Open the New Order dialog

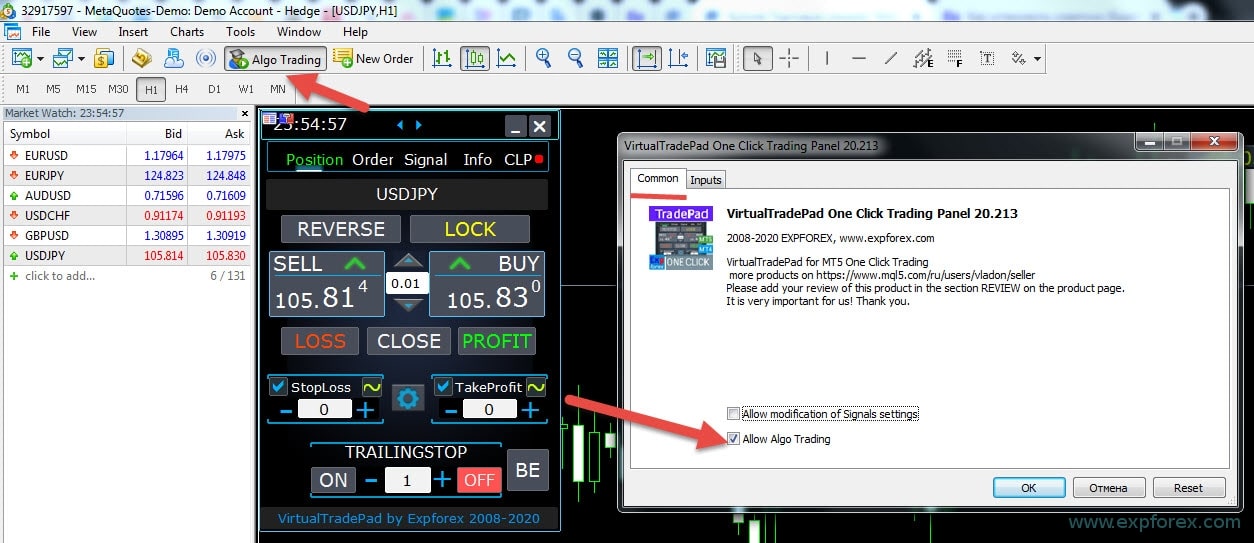tap(373, 59)
